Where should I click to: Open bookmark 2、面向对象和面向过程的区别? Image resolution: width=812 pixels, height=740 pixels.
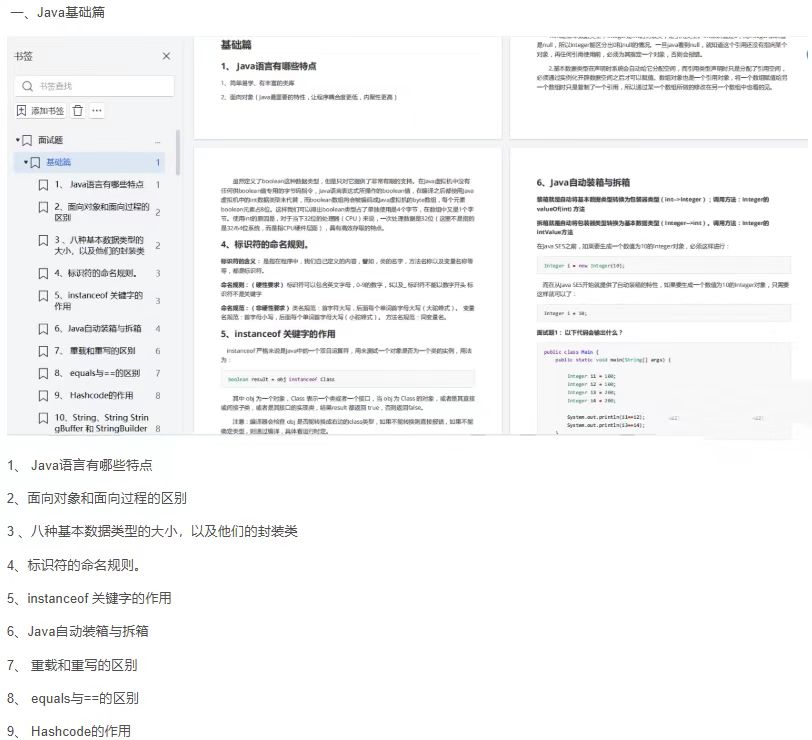[x=102, y=212]
